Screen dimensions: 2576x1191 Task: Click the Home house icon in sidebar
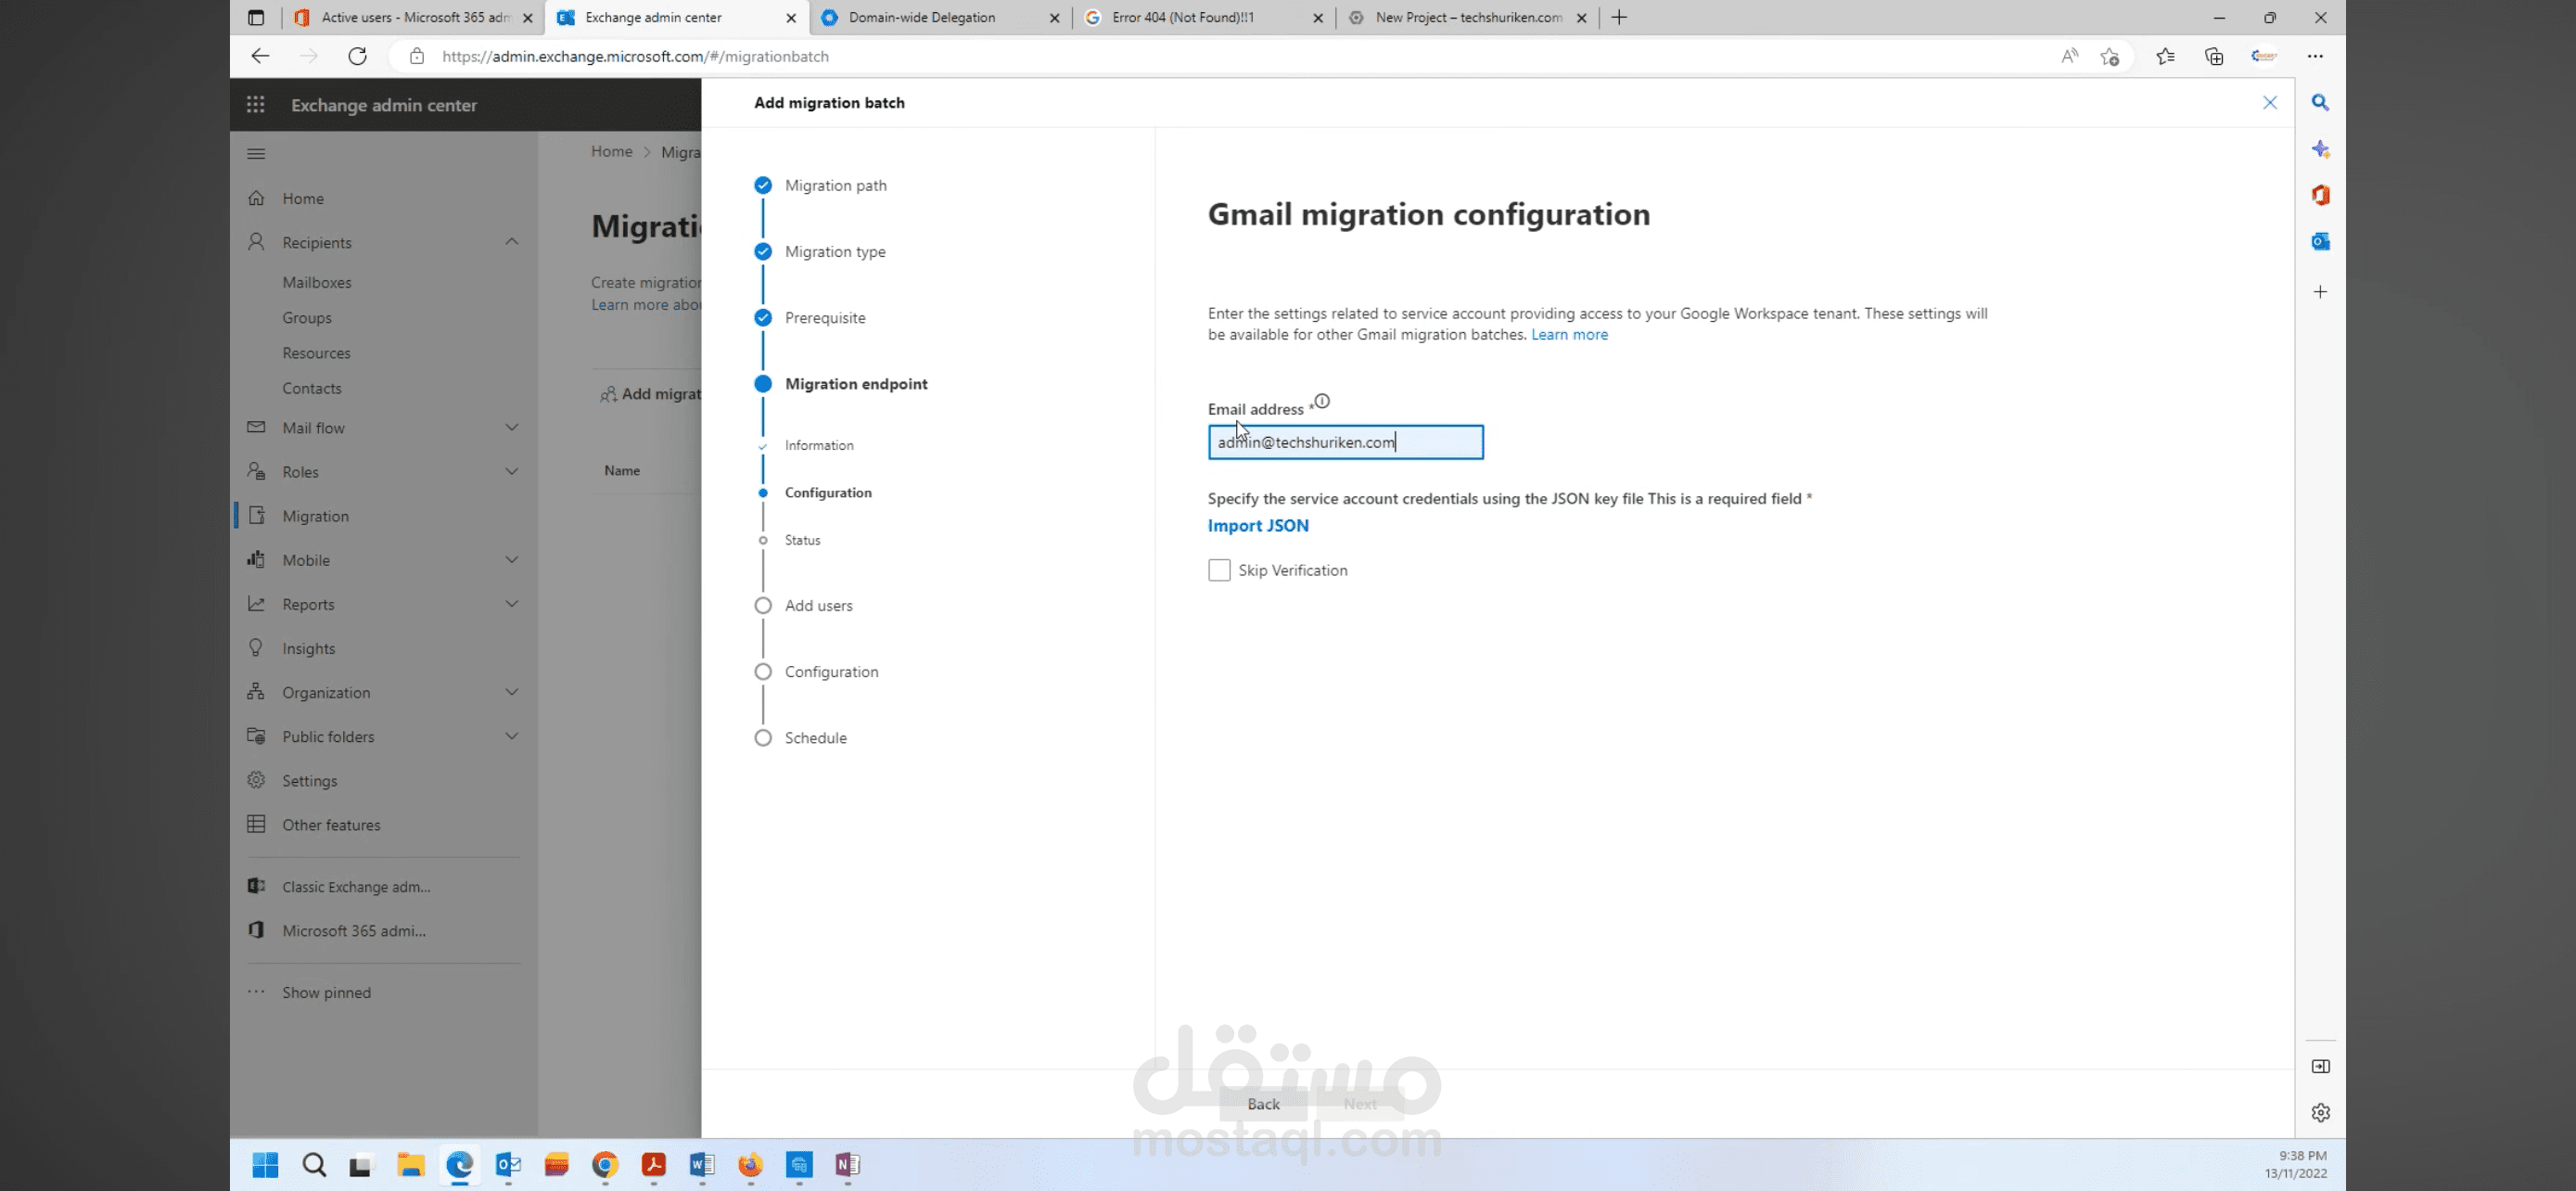pos(256,198)
